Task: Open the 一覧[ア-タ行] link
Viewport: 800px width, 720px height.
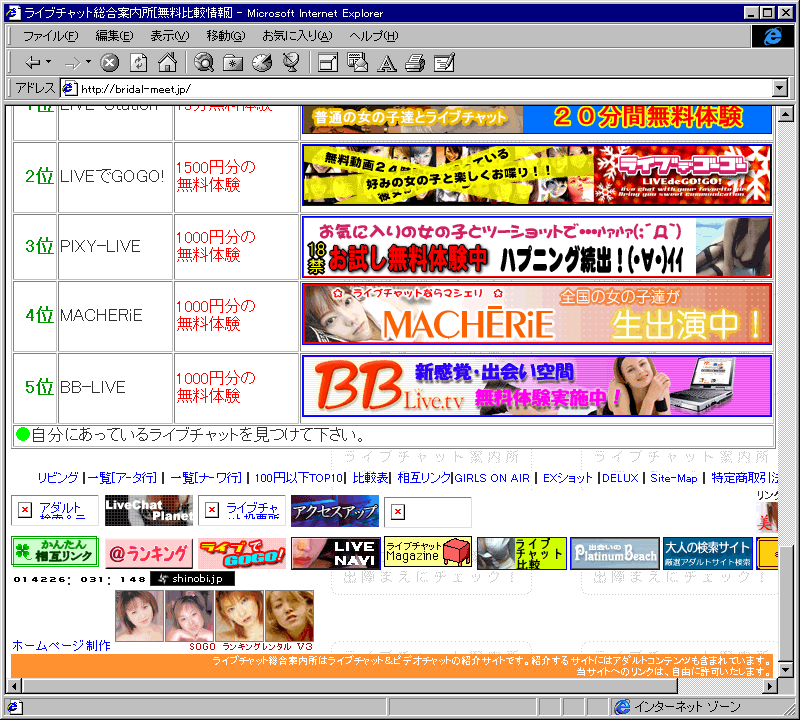Action: [x=122, y=478]
